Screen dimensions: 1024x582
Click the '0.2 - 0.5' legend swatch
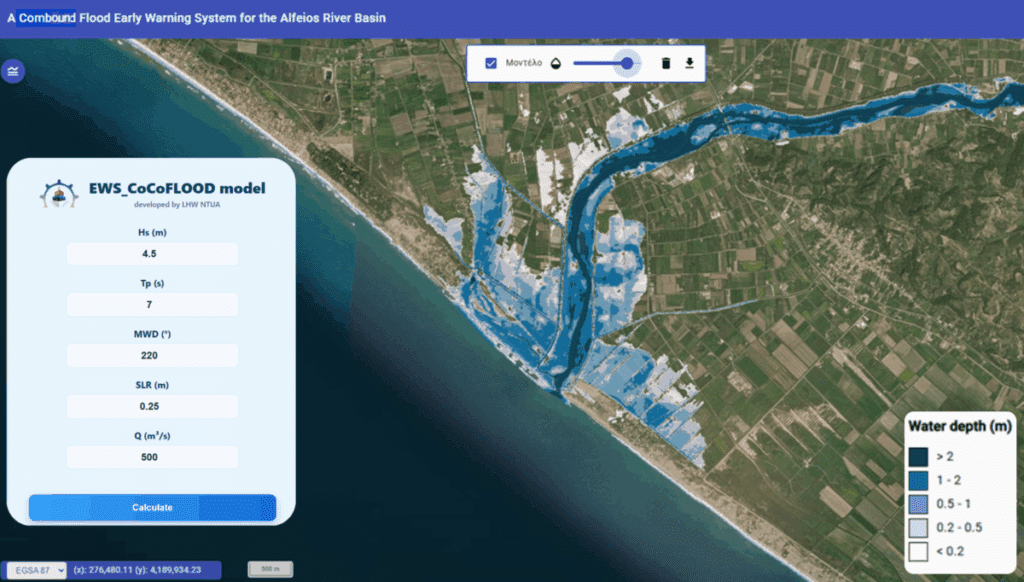pyautogui.click(x=918, y=527)
